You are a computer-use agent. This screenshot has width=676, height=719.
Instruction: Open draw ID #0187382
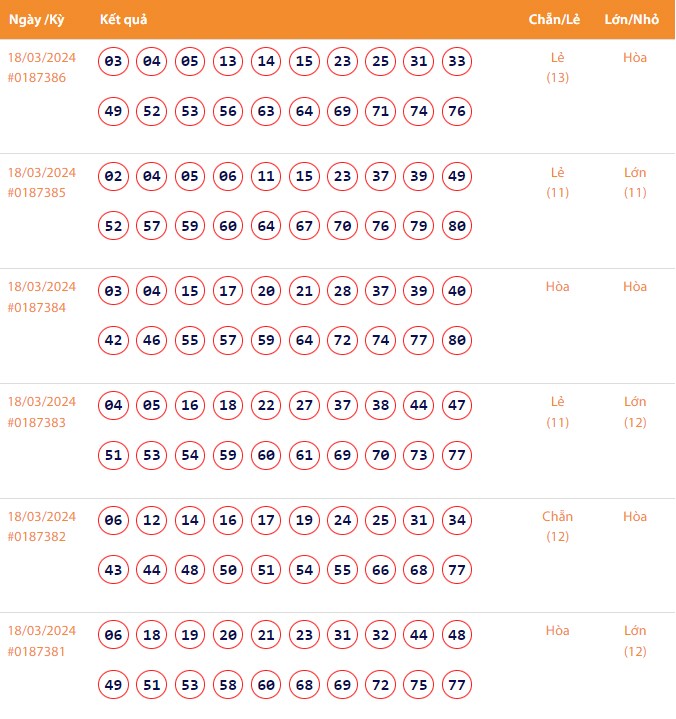coord(37,537)
